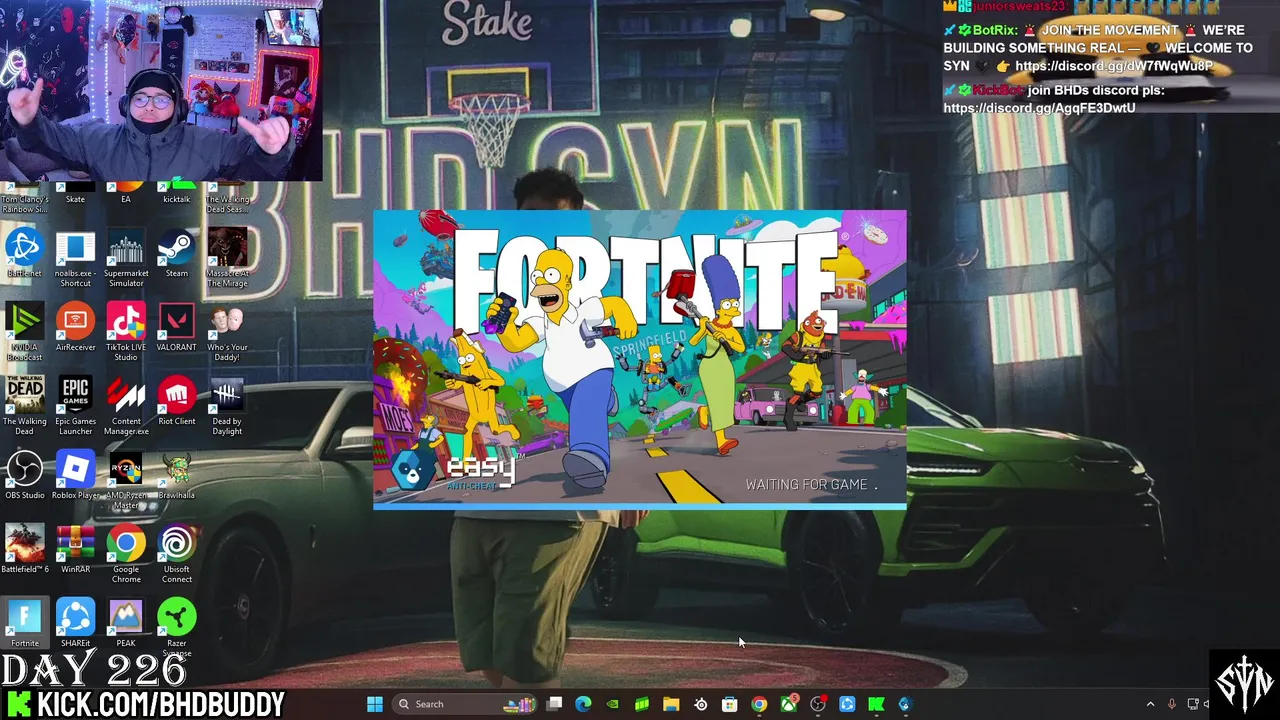1280x720 pixels.
Task: Select the AirReceiver desktop shortcut
Action: [x=75, y=327]
